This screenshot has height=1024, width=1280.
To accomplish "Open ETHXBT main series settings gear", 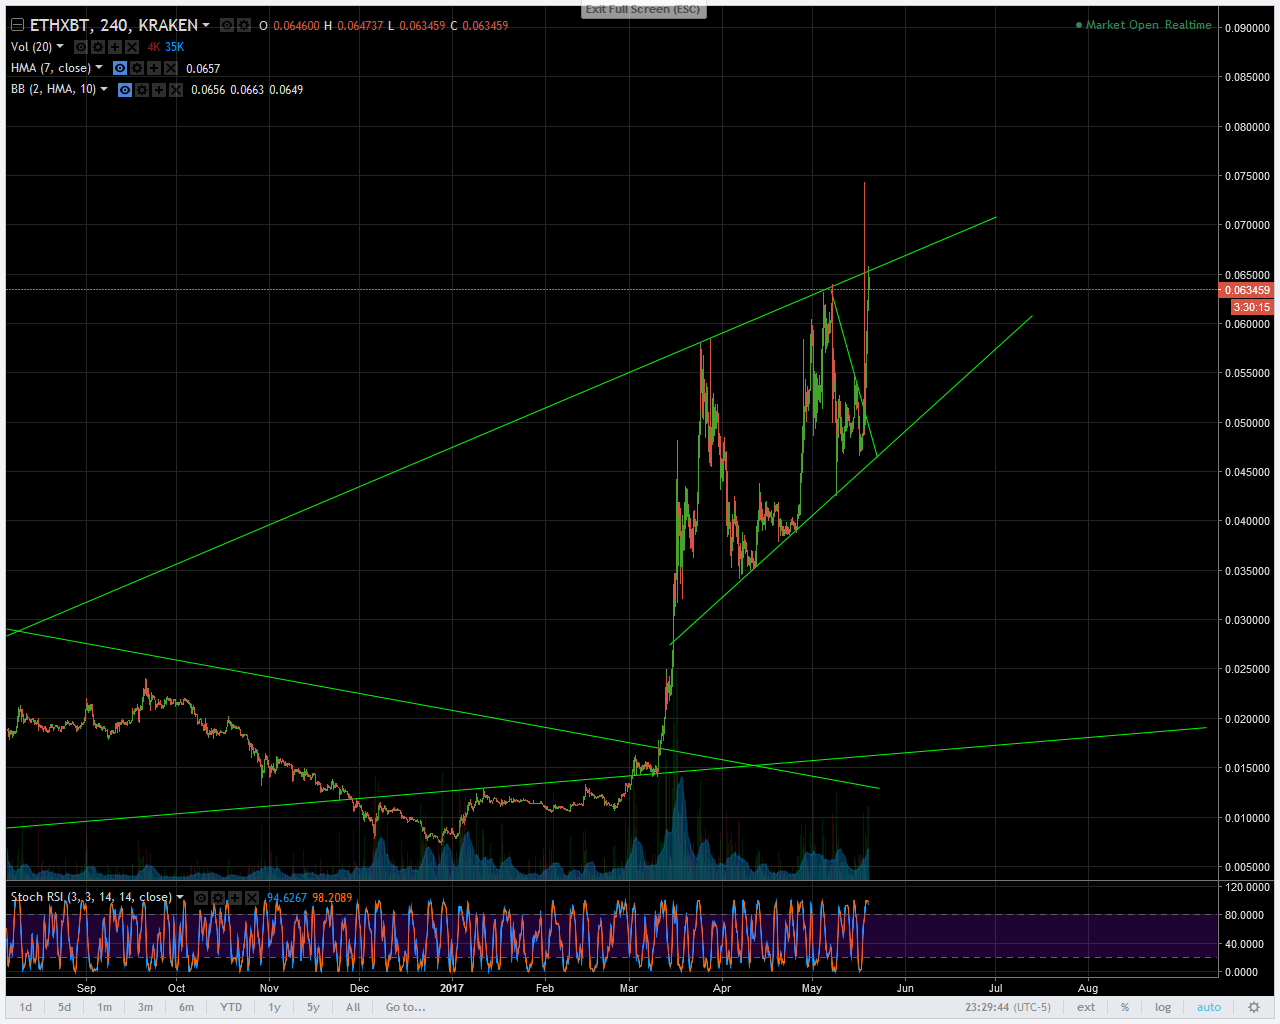I will pyautogui.click(x=244, y=25).
